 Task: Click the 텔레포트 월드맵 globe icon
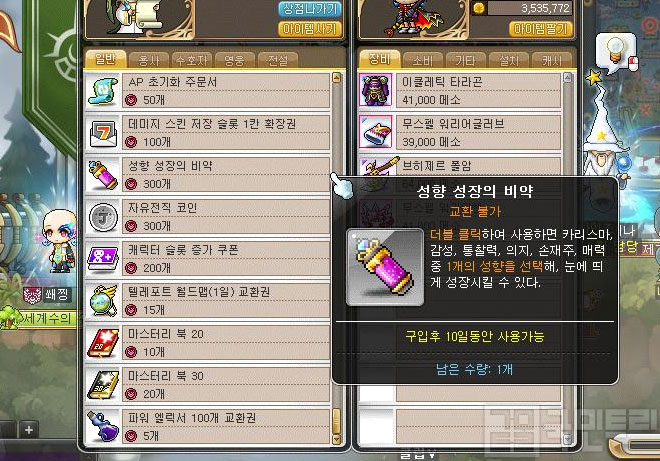(x=102, y=301)
